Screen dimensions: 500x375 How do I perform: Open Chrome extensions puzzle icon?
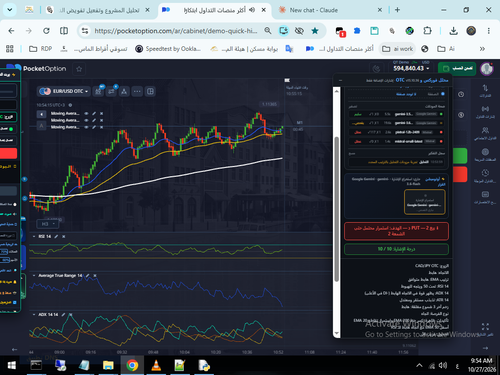tap(427, 31)
